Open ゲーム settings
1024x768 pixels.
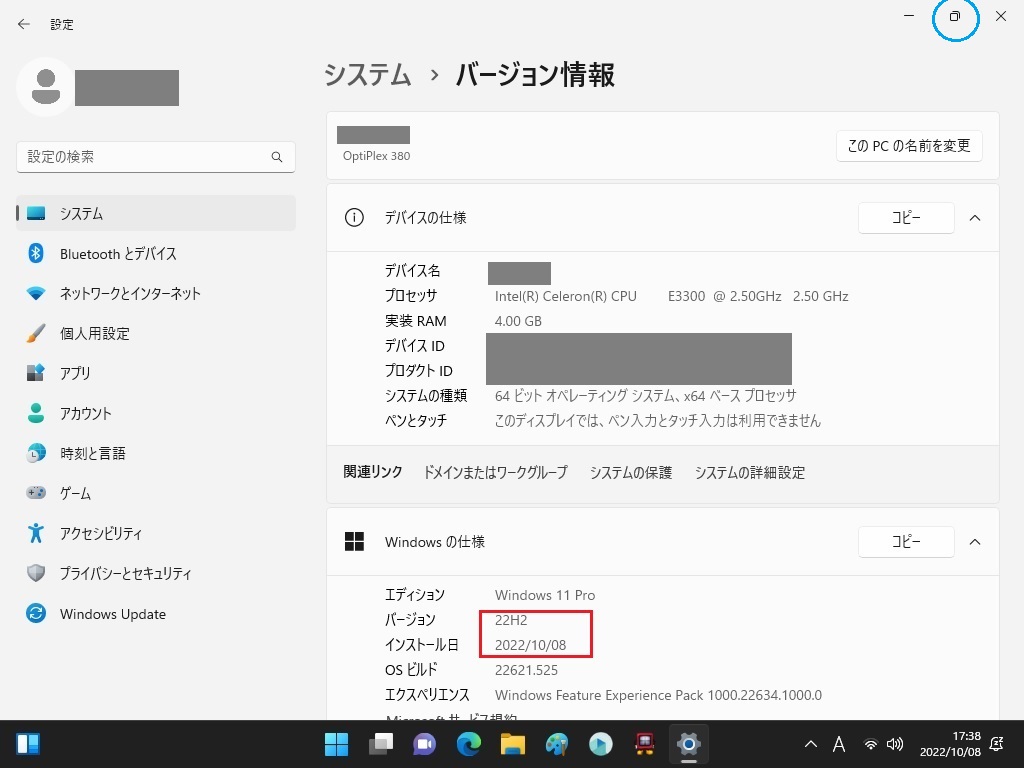click(155, 493)
